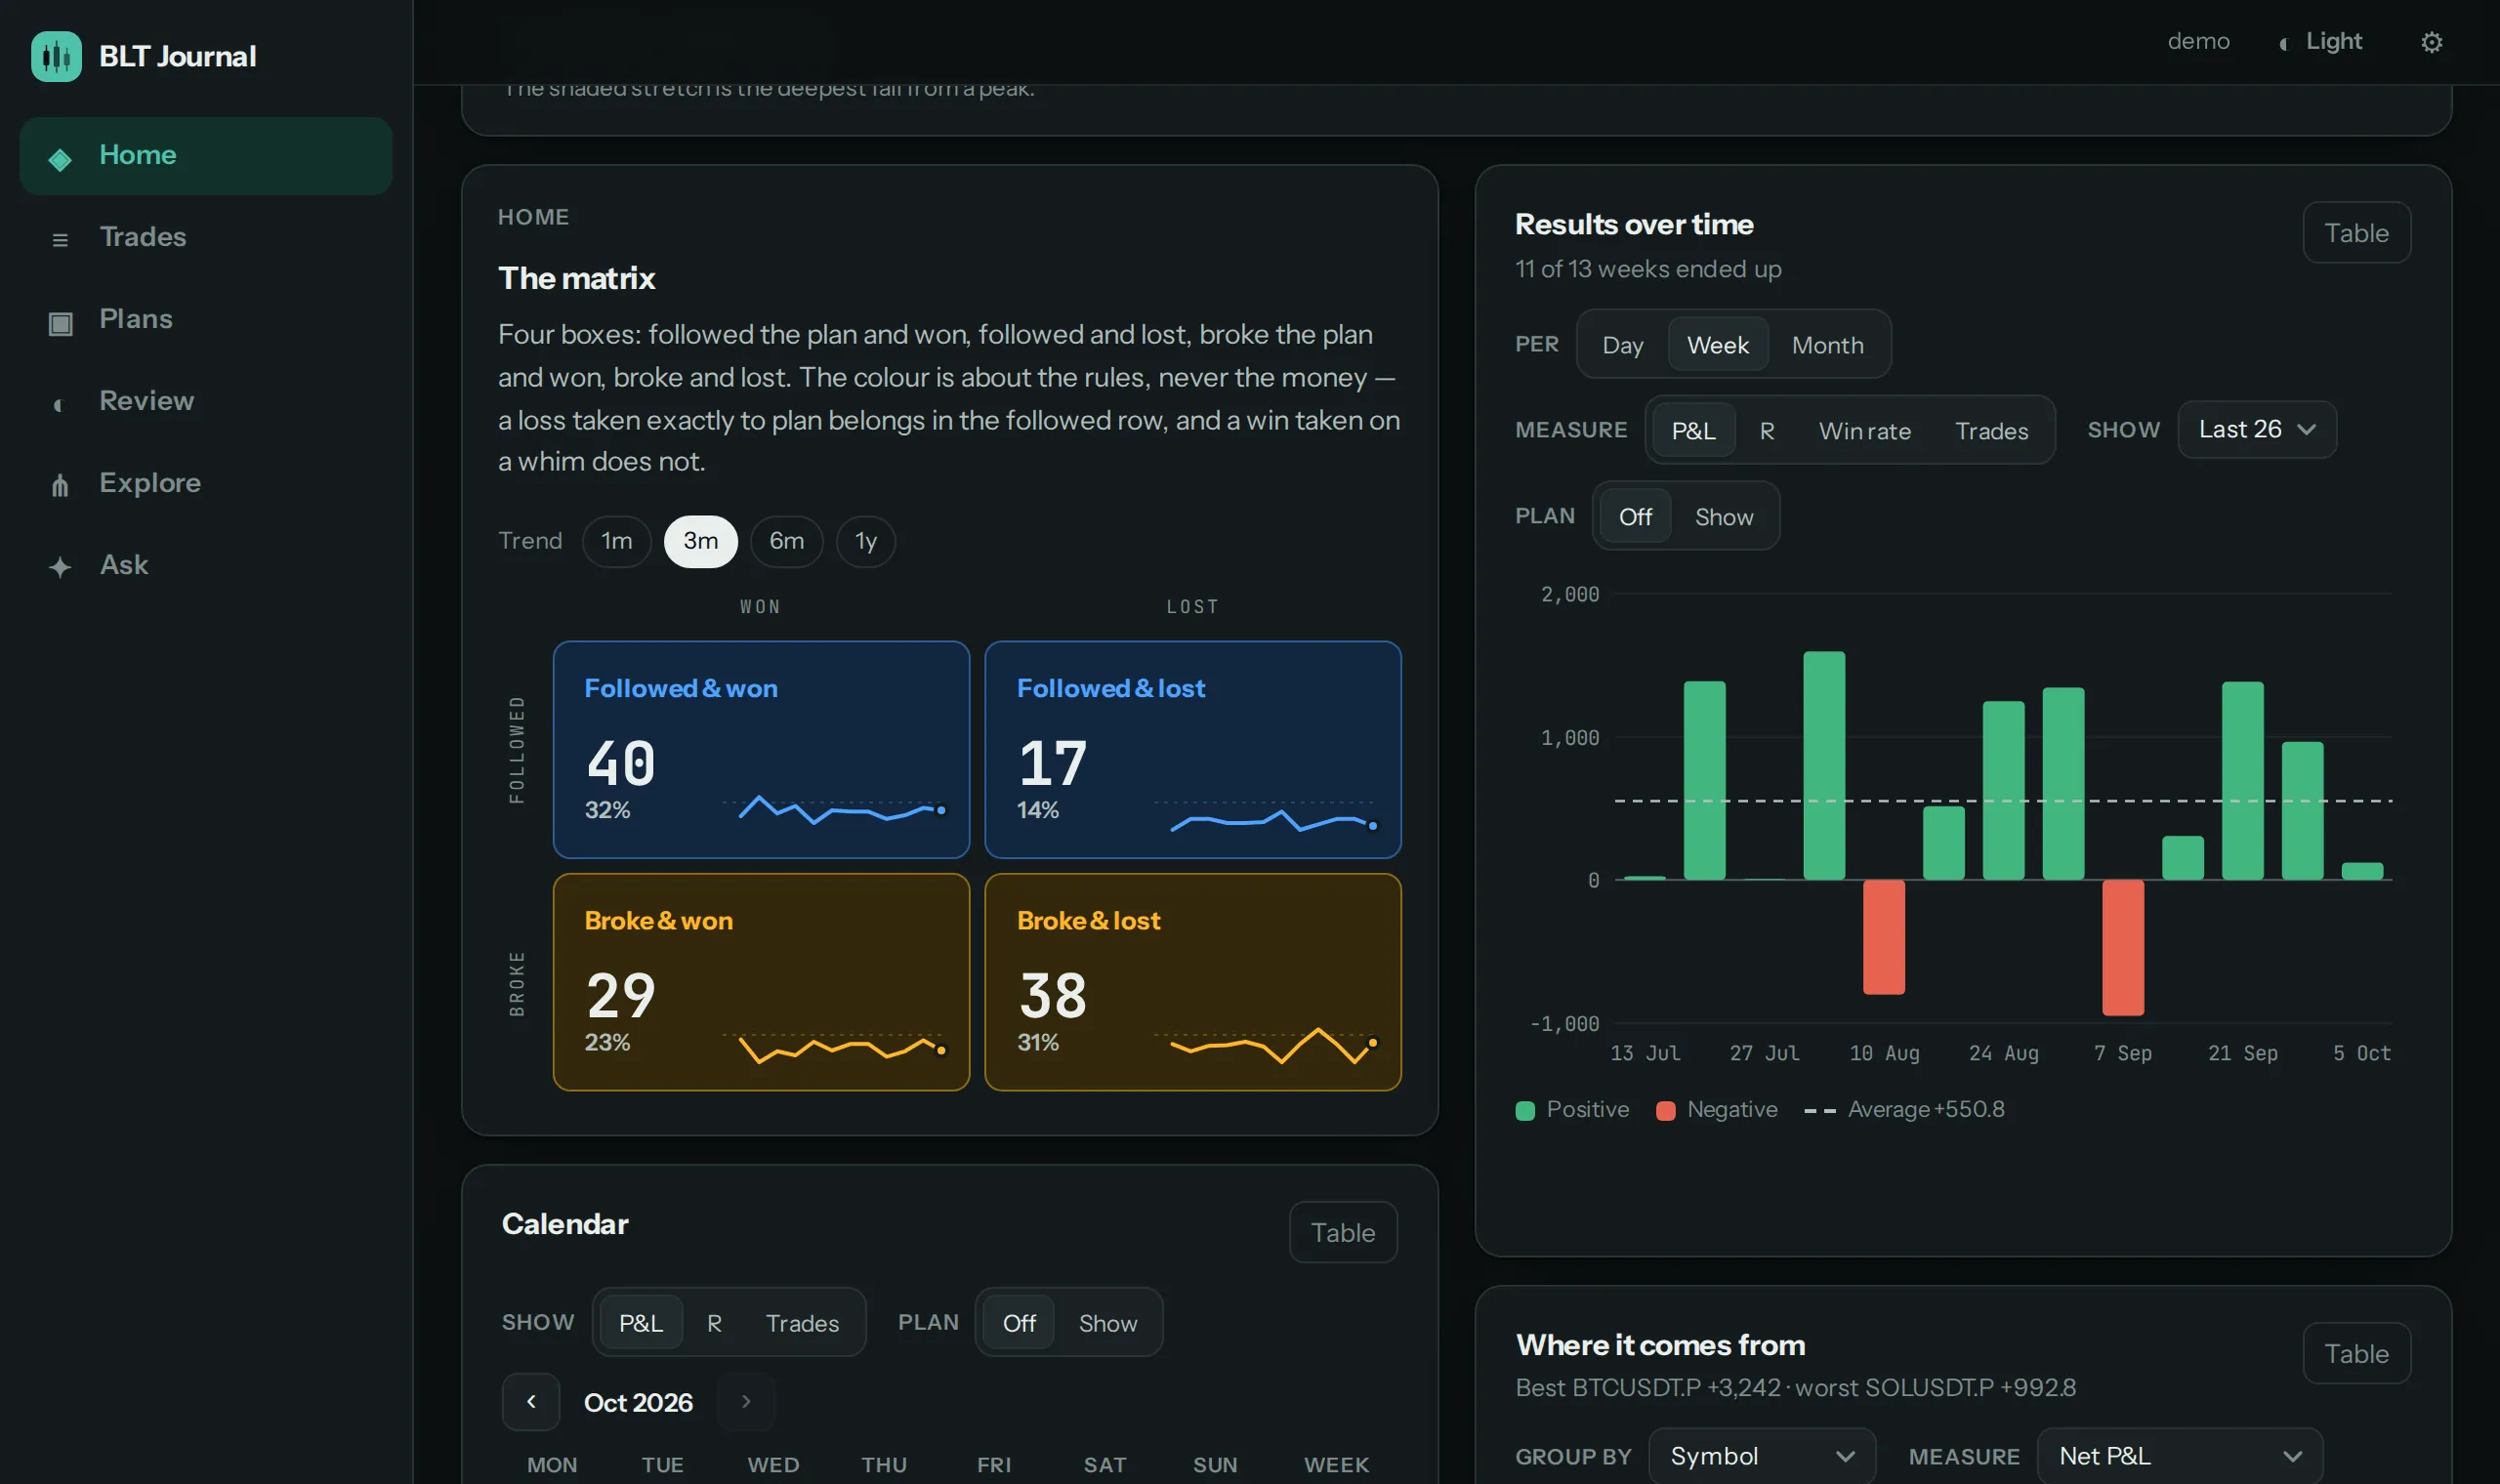Viewport: 2500px width, 1484px height.
Task: Click the Plans square icon in sidebar
Action: tap(60, 322)
